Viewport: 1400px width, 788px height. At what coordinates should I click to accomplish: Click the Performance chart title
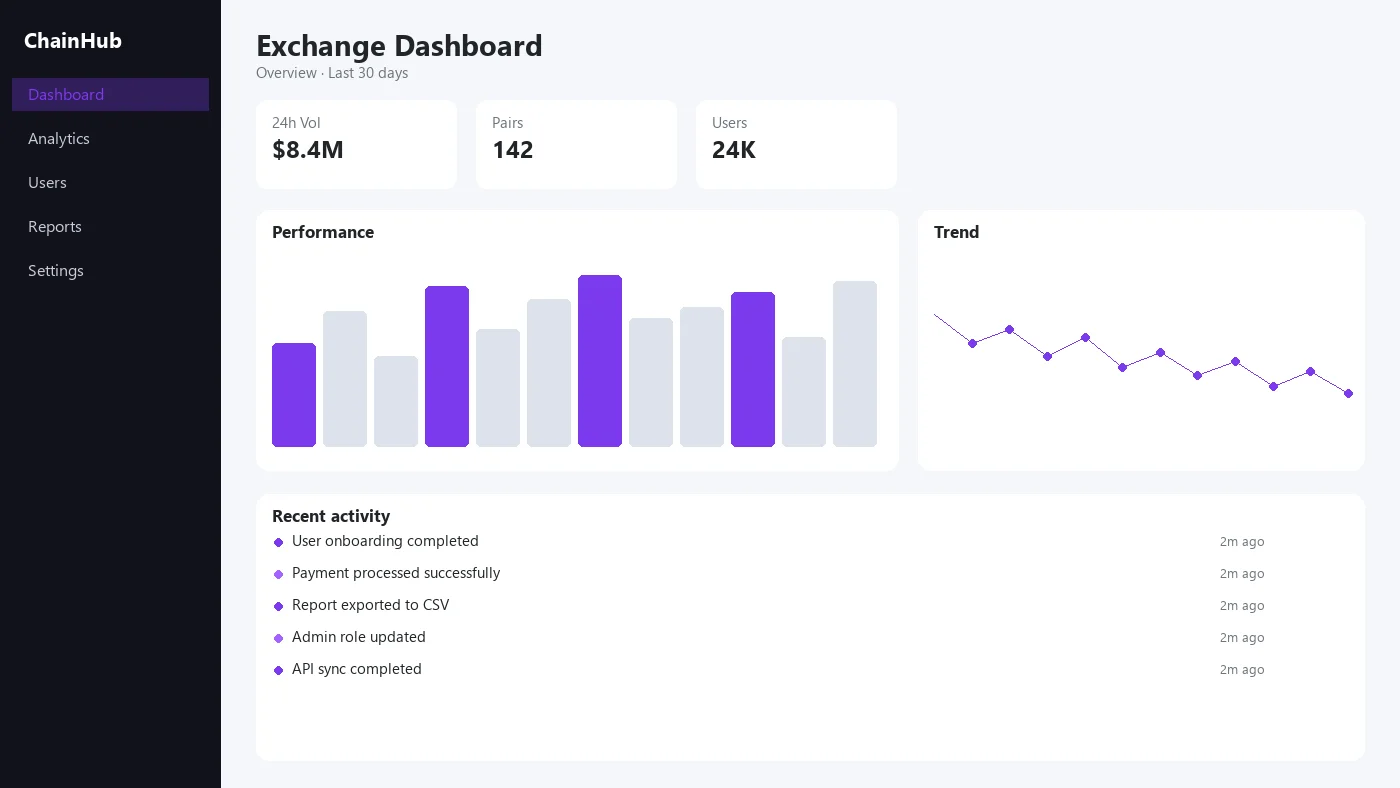pos(323,232)
